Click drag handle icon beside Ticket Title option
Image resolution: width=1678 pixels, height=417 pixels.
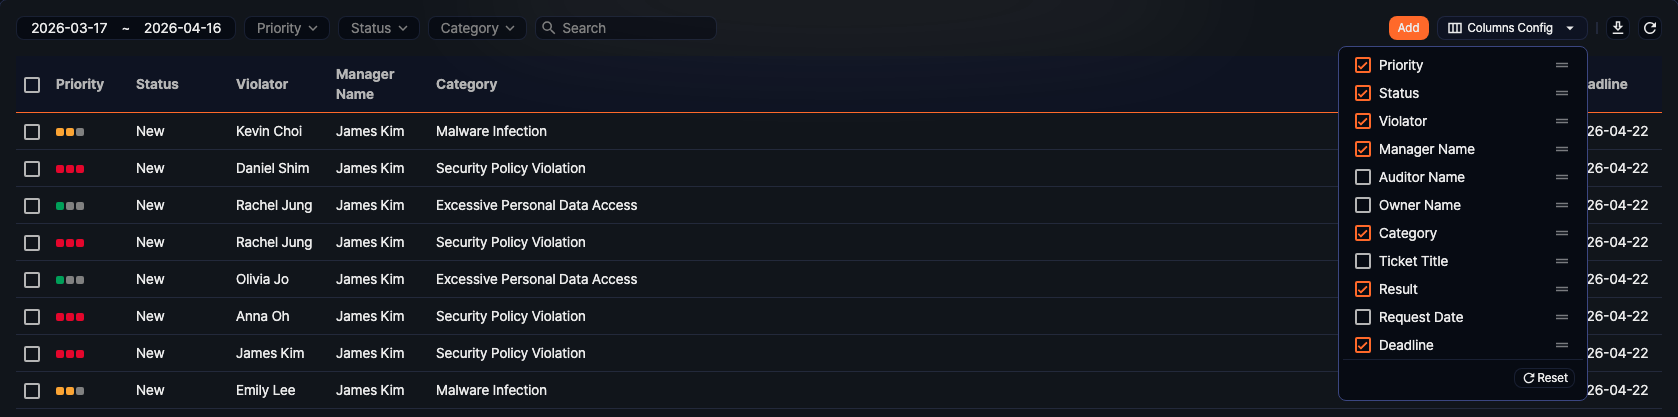click(x=1561, y=261)
